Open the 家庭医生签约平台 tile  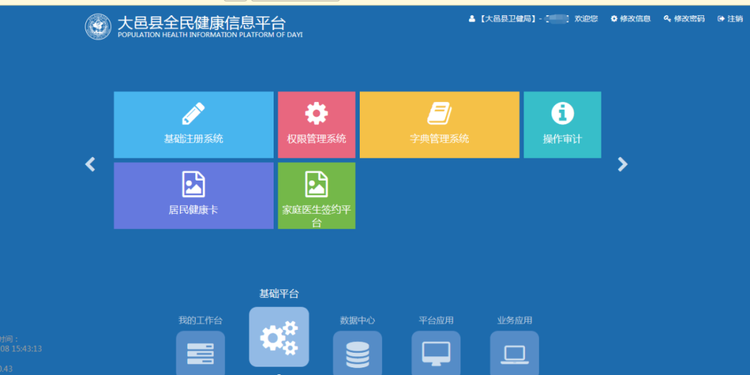pos(317,196)
